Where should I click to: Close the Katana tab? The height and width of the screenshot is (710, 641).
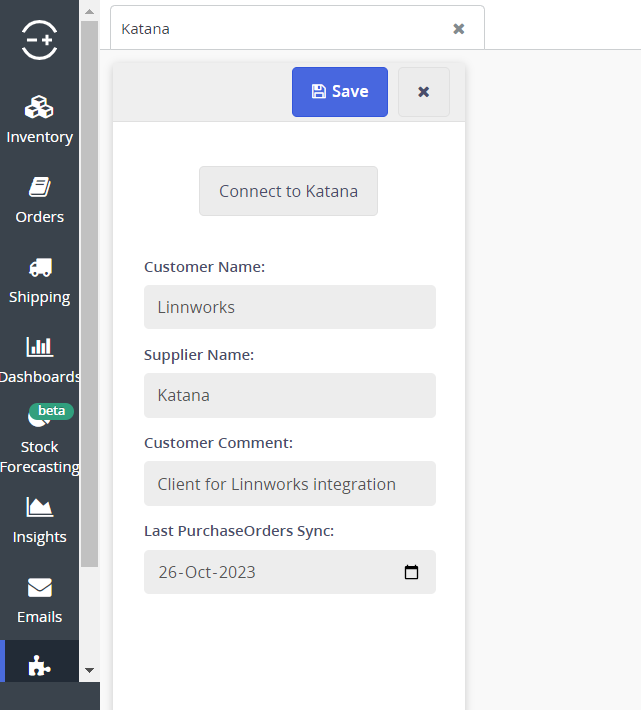coord(459,29)
